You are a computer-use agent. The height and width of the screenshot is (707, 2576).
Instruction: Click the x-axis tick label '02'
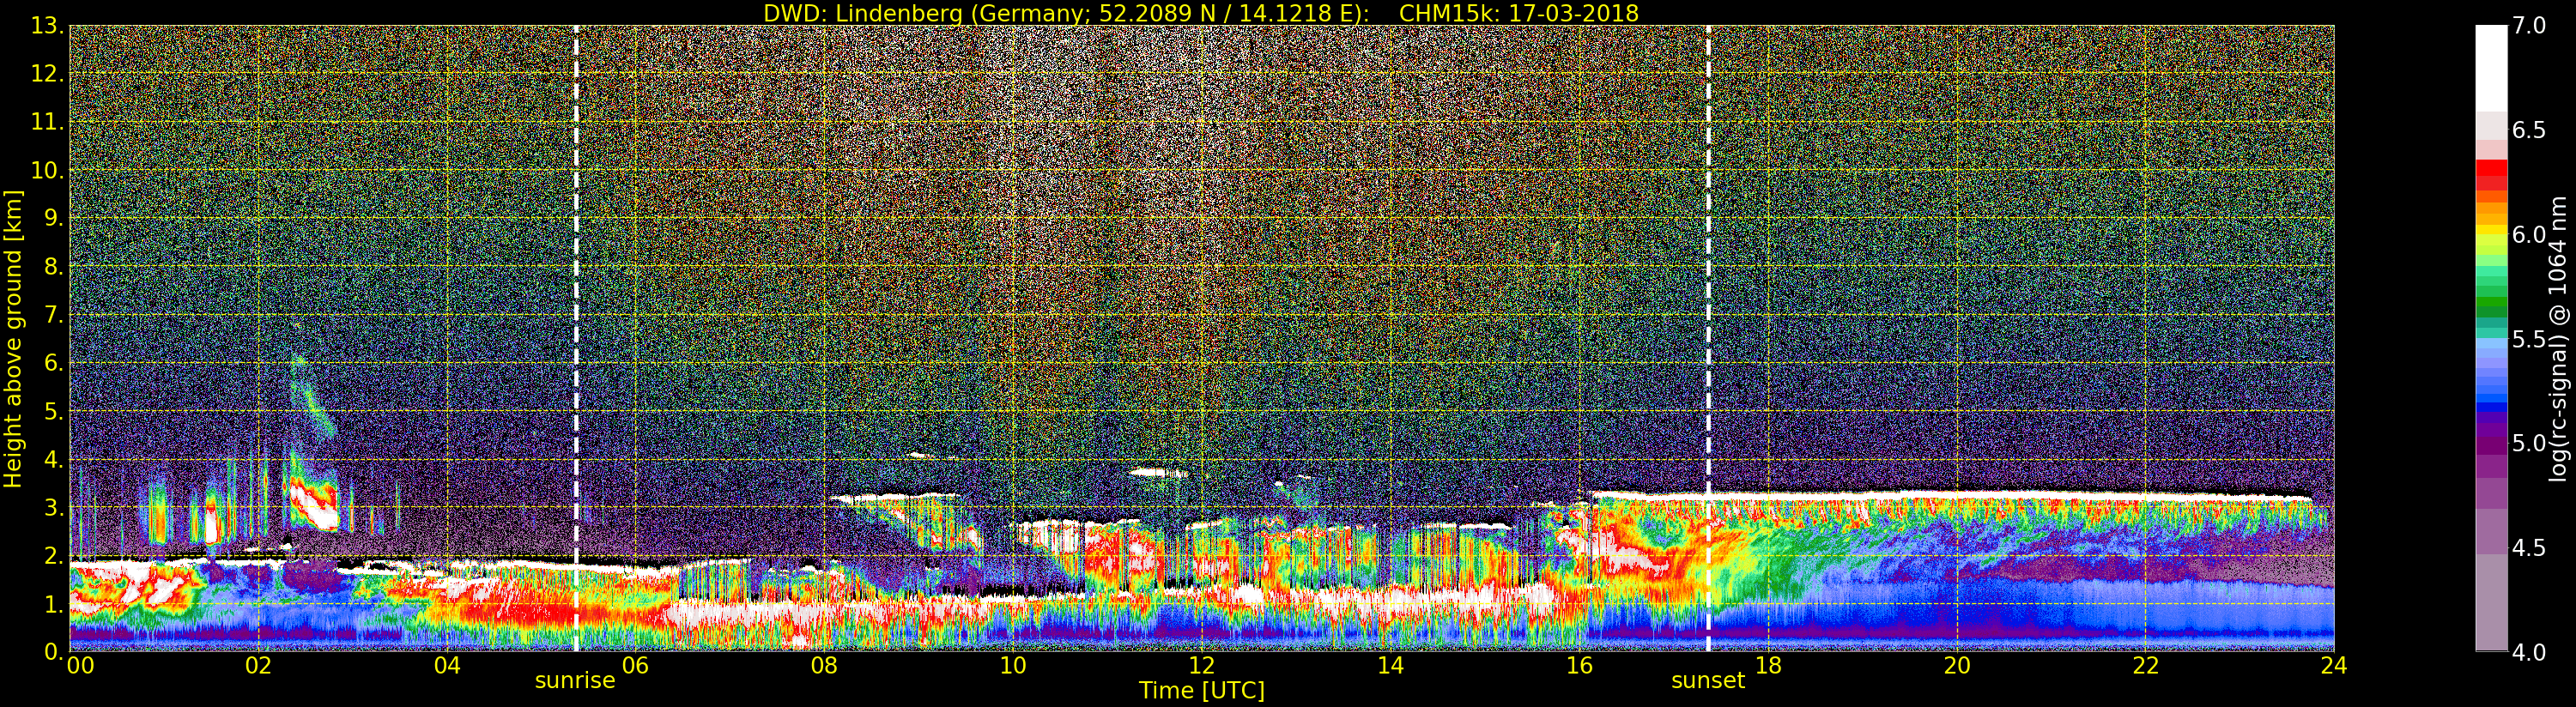coord(259,665)
